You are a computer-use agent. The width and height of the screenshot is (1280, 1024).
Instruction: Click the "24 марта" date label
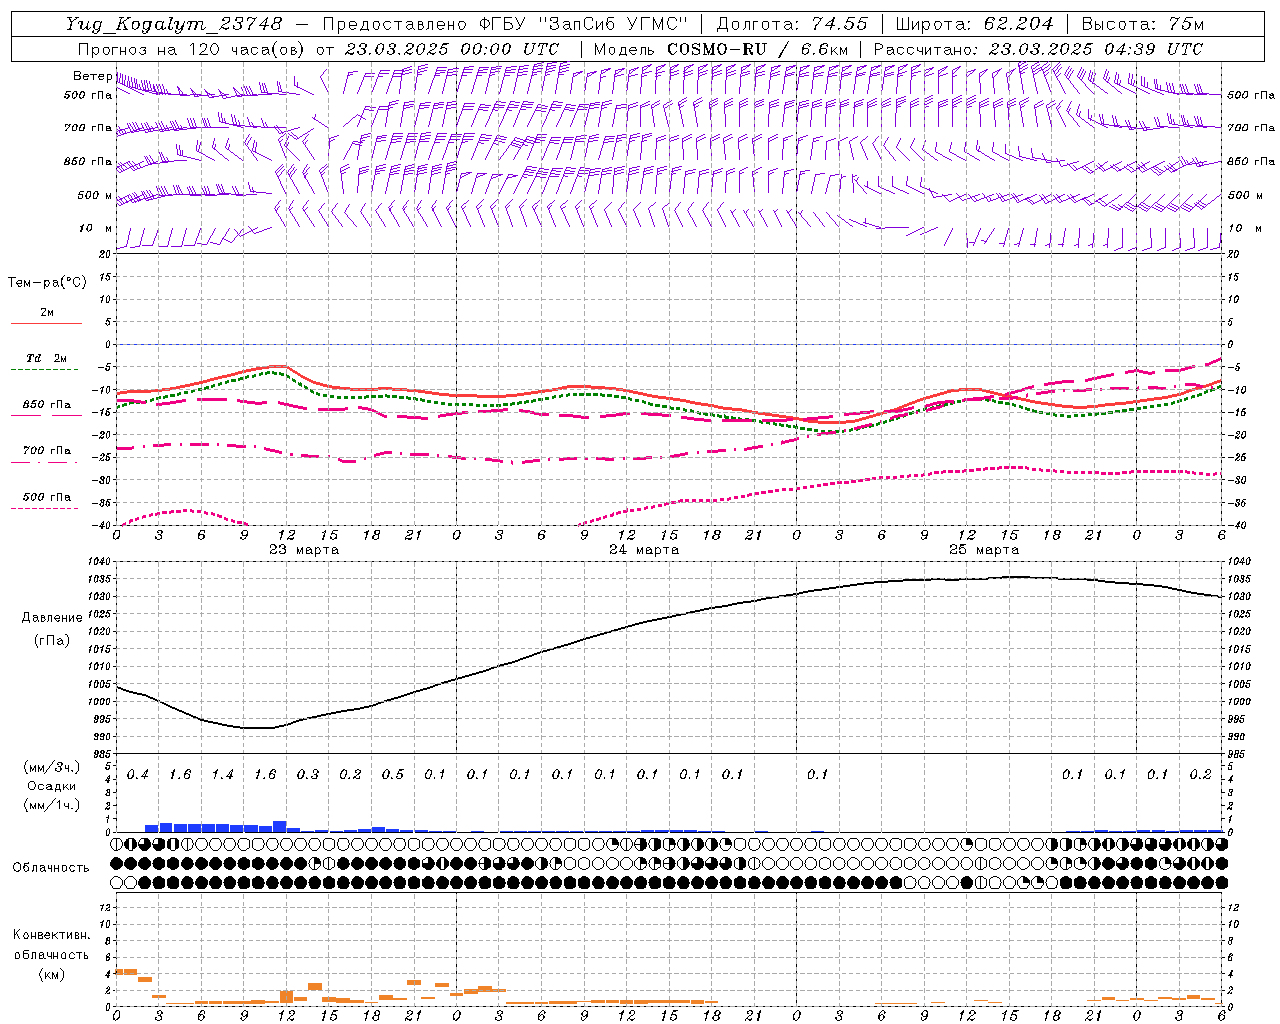[644, 550]
